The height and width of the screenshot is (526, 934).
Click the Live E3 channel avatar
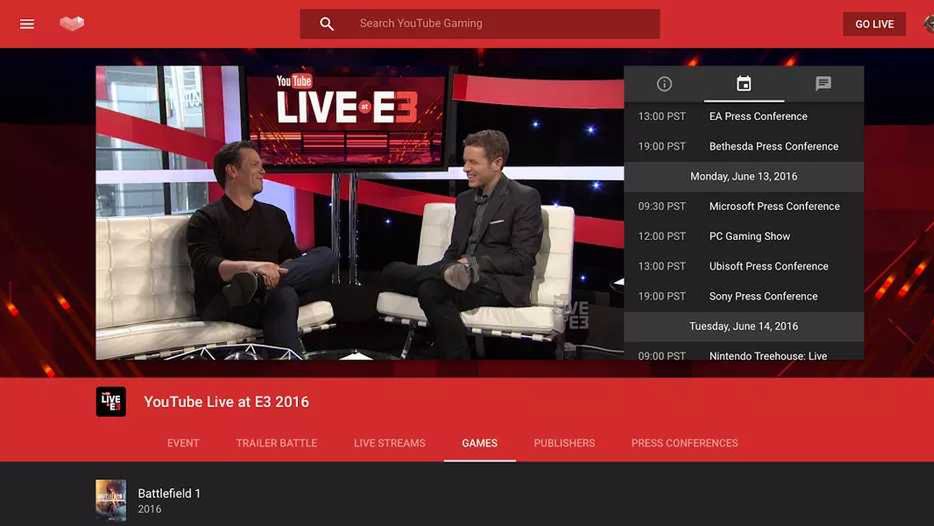point(111,401)
